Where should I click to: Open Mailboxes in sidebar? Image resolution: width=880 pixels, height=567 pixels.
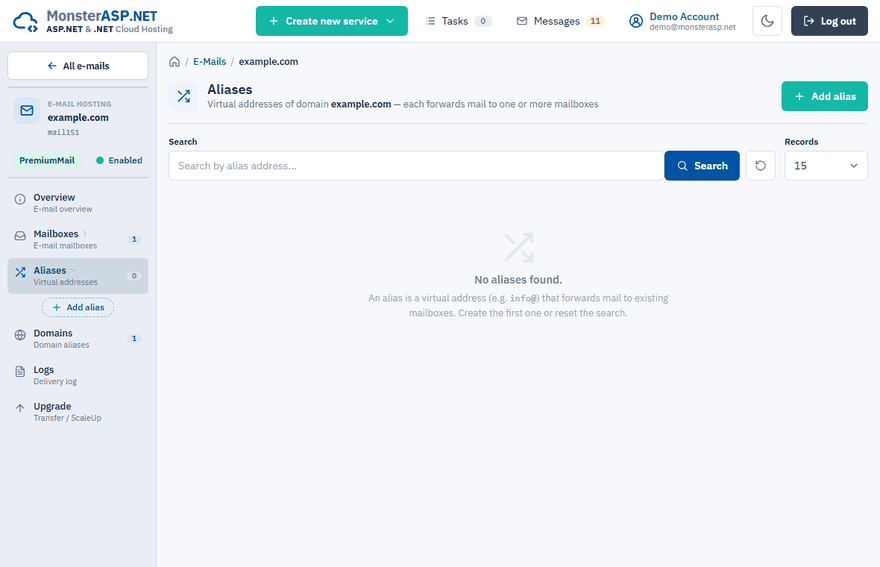[78, 239]
